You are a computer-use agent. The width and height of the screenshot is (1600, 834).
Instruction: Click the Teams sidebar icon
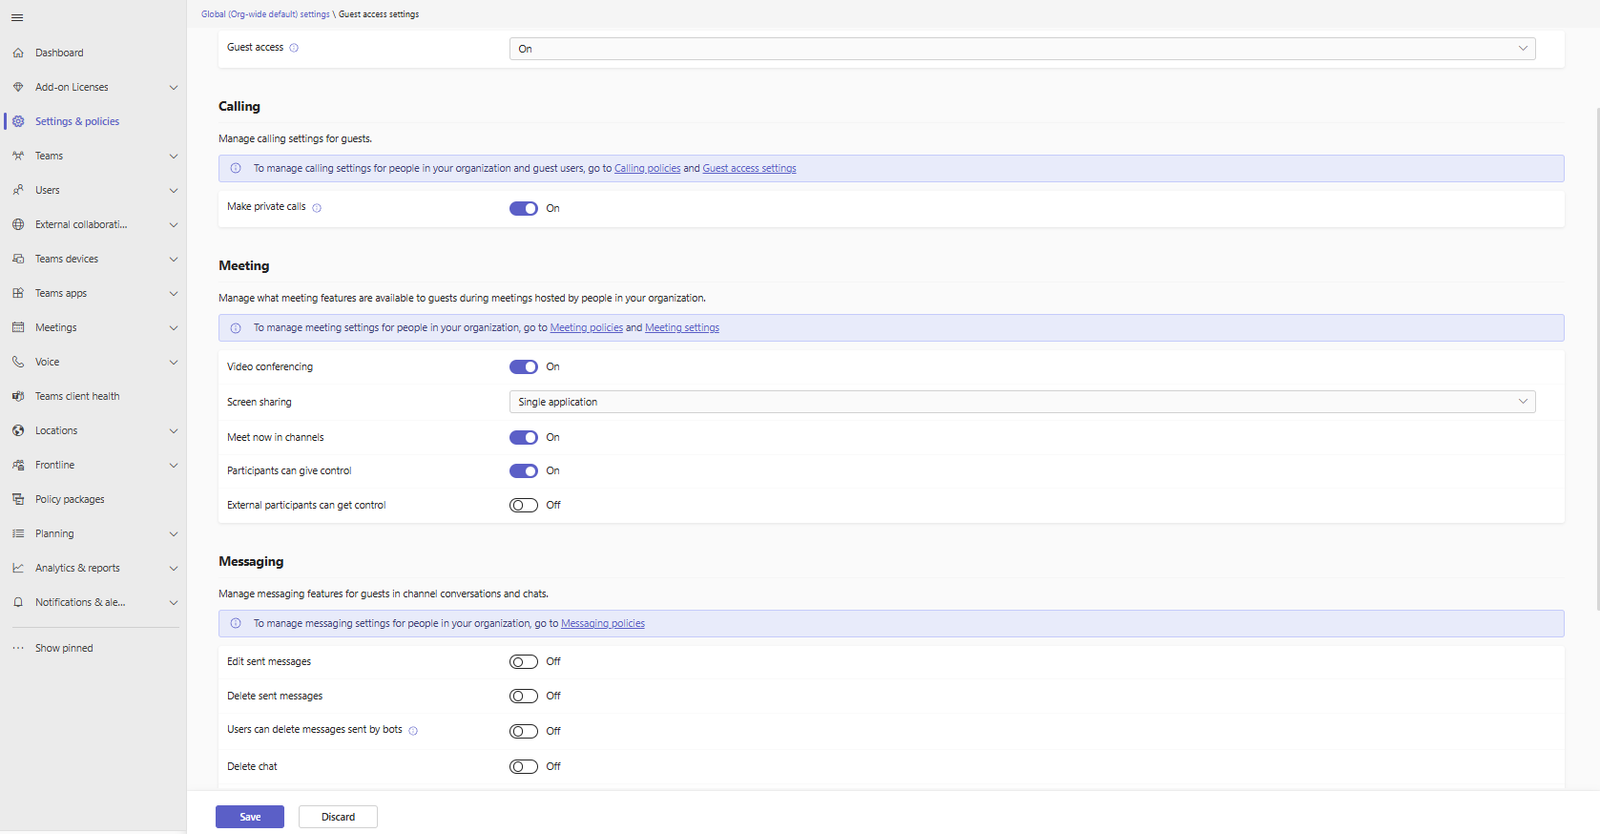18,156
